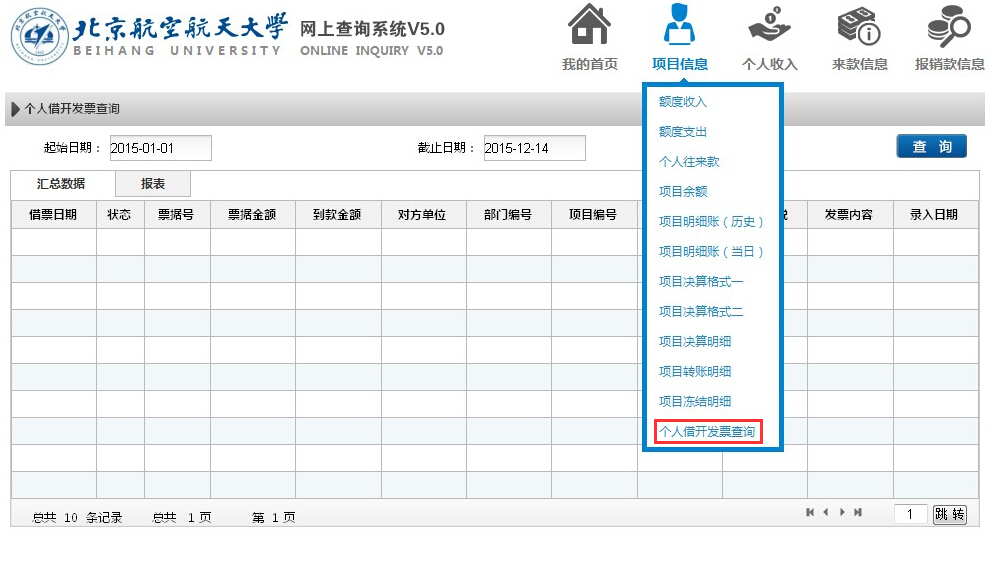Select 个人借开发票查询 menu item
Screen dimensions: 994x564
point(707,432)
